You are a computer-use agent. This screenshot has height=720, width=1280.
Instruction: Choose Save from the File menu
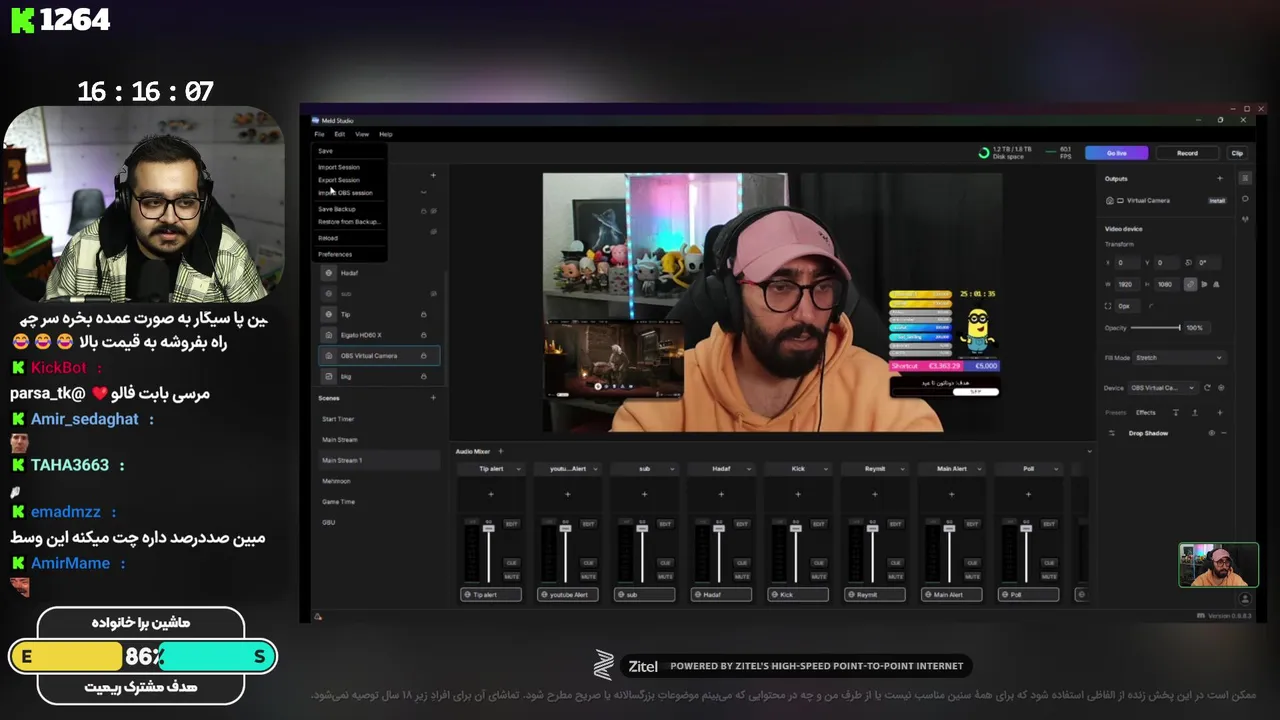325,151
